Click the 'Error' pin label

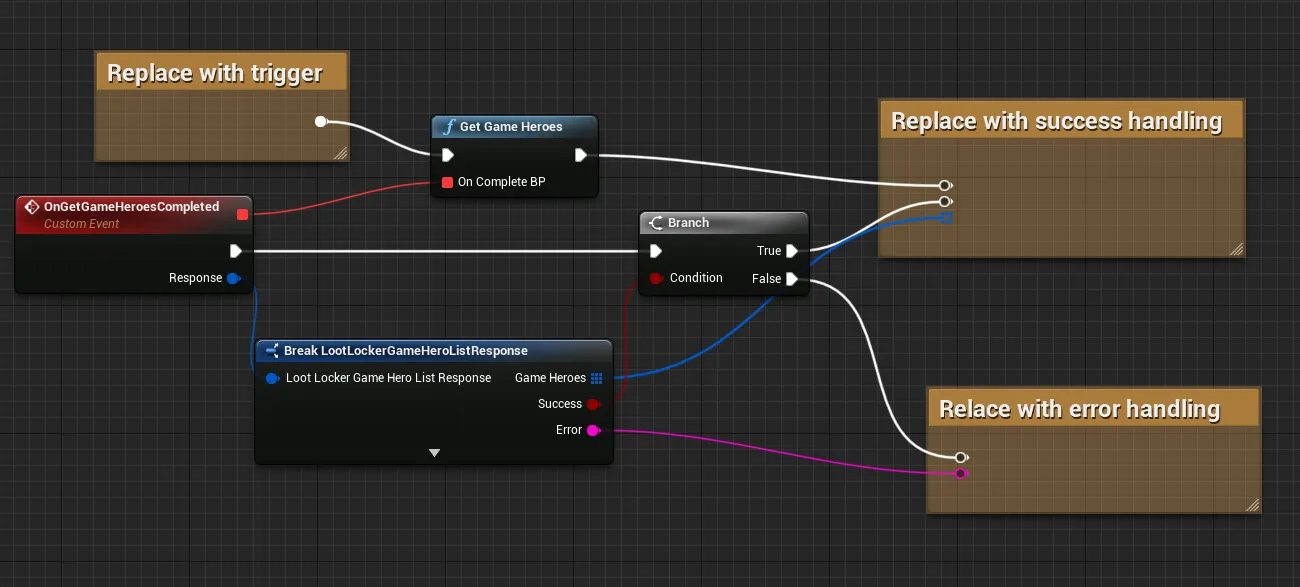click(x=569, y=430)
